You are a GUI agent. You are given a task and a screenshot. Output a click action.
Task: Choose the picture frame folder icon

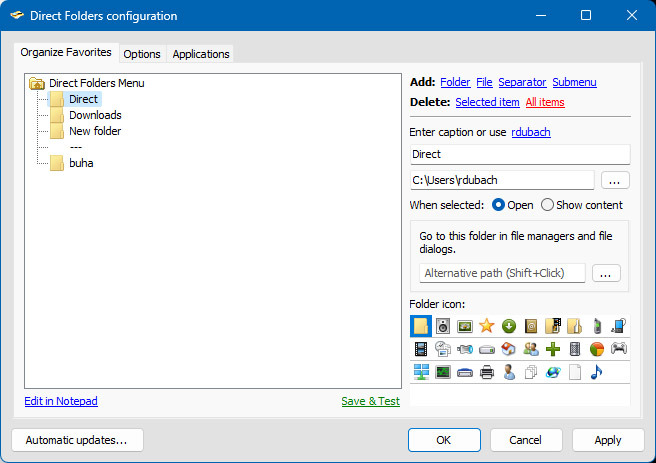(465, 326)
